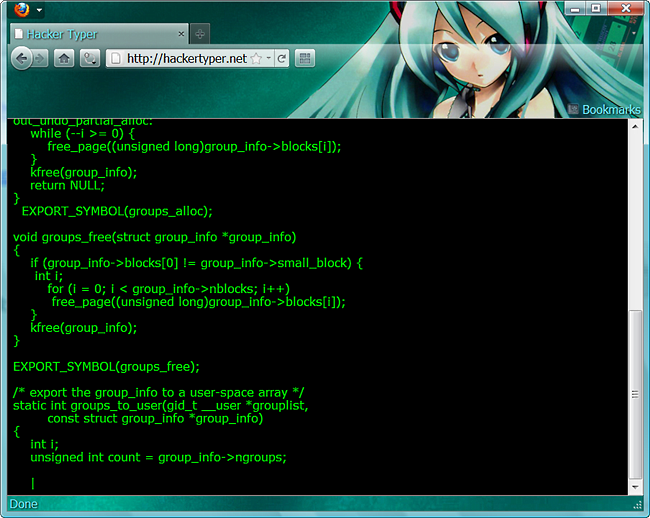Click the 'while (--i >= 0) {' line

(82, 134)
